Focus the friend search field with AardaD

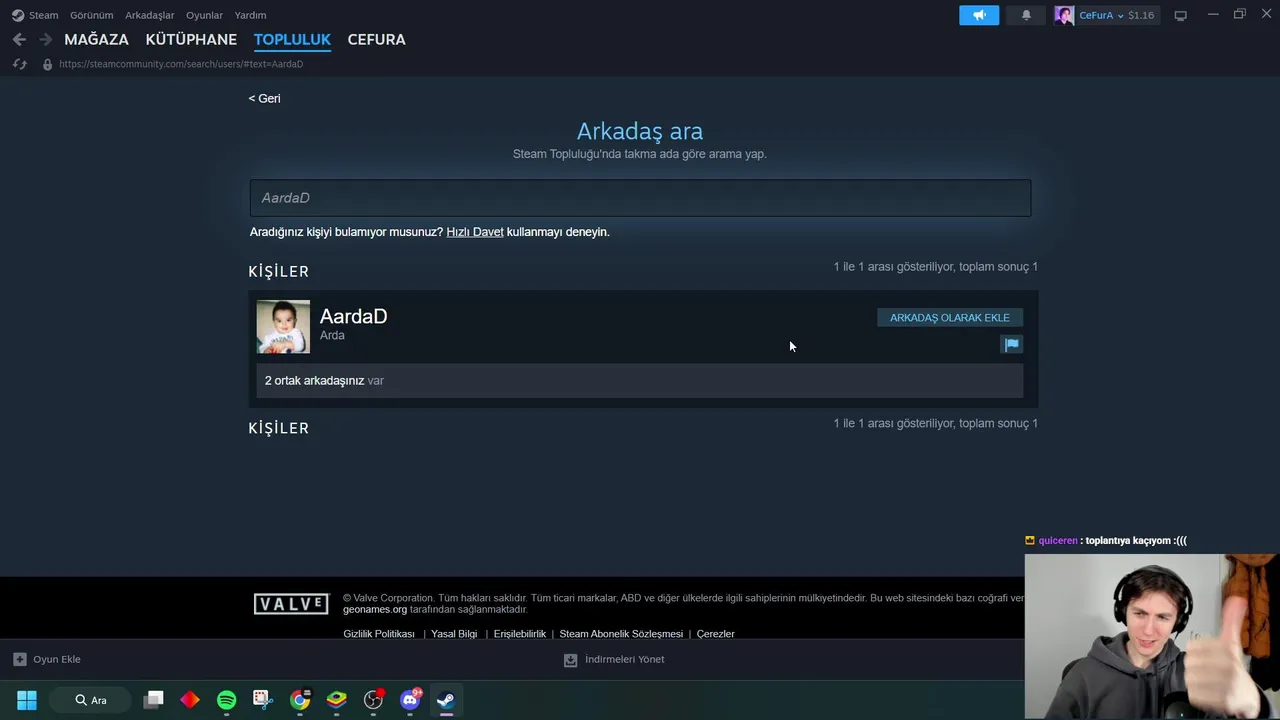click(x=640, y=198)
